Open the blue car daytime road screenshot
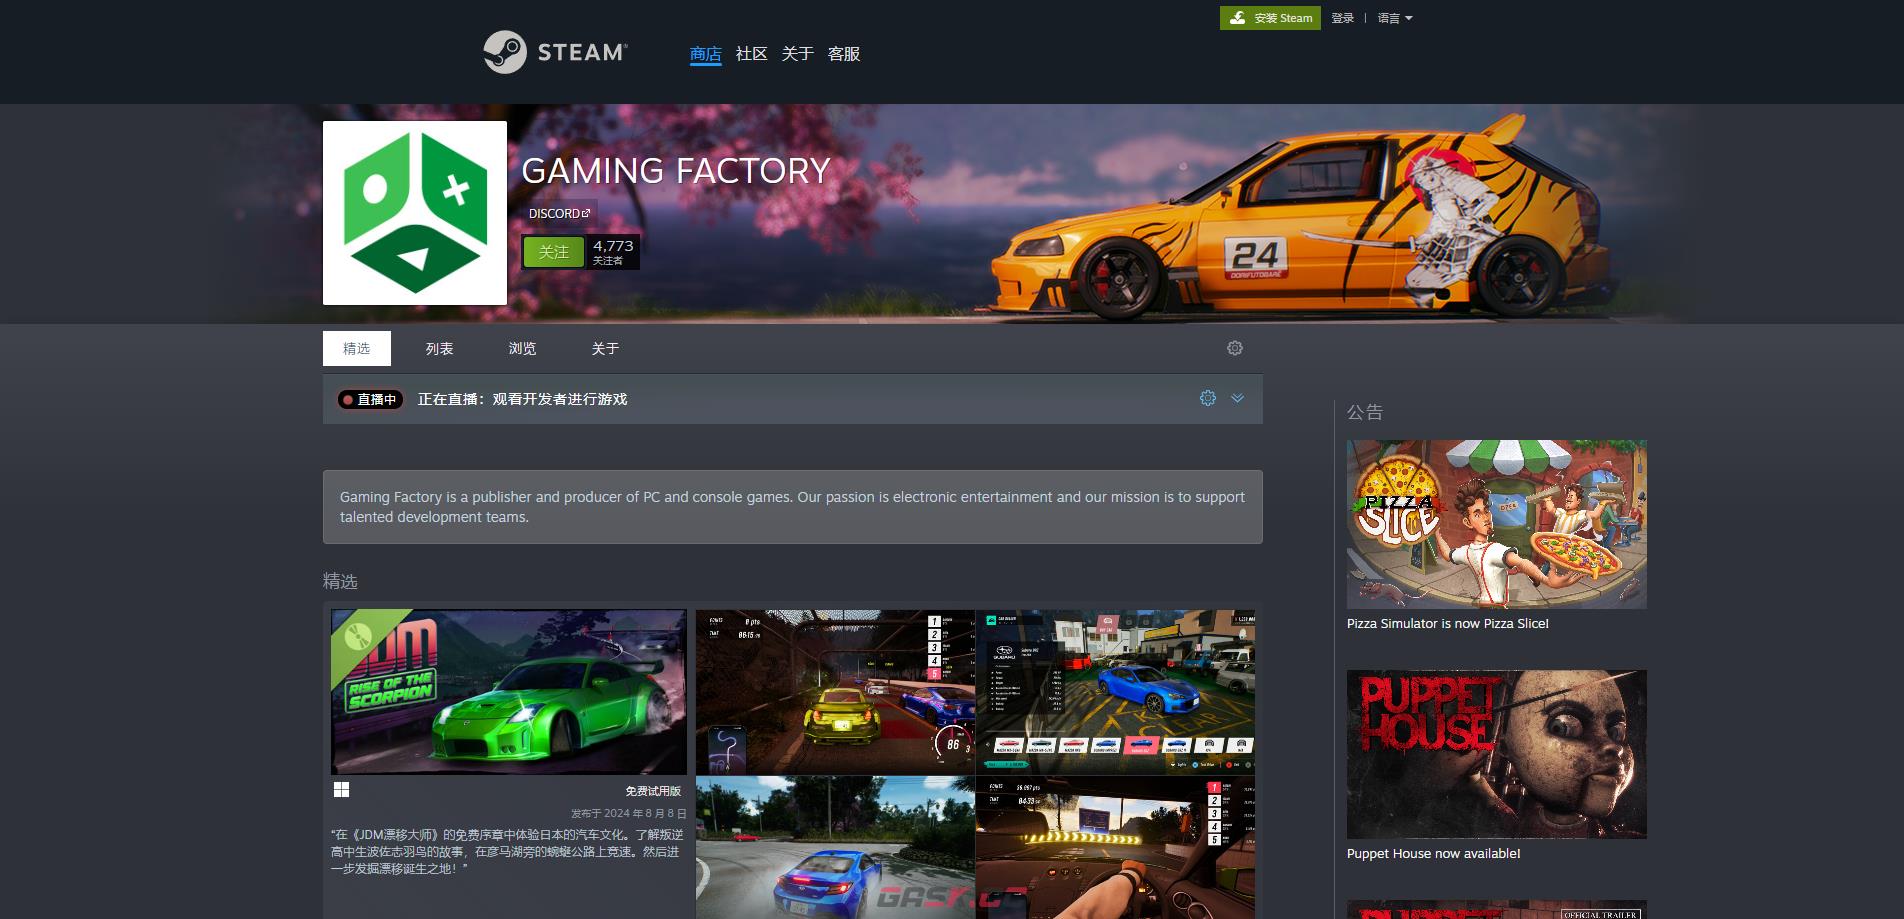The image size is (1904, 919). tap(835, 848)
